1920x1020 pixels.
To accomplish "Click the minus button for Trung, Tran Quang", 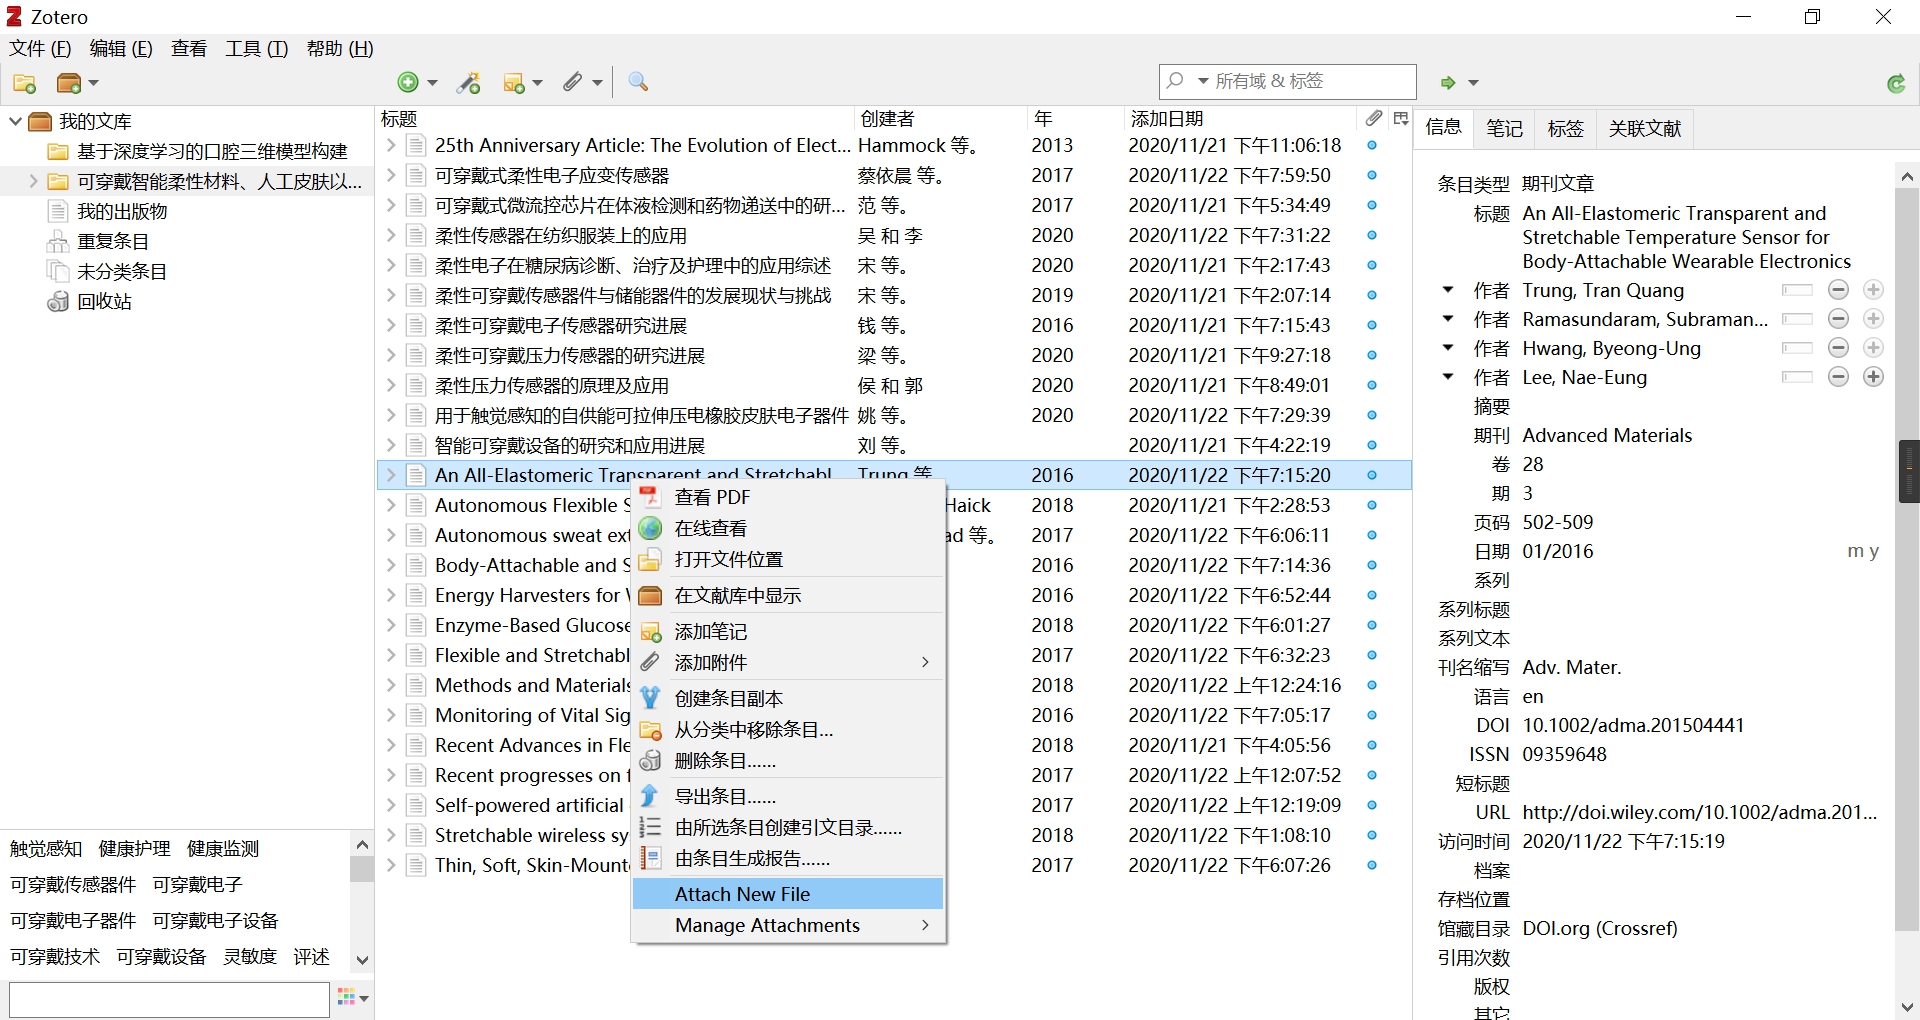I will coord(1838,290).
